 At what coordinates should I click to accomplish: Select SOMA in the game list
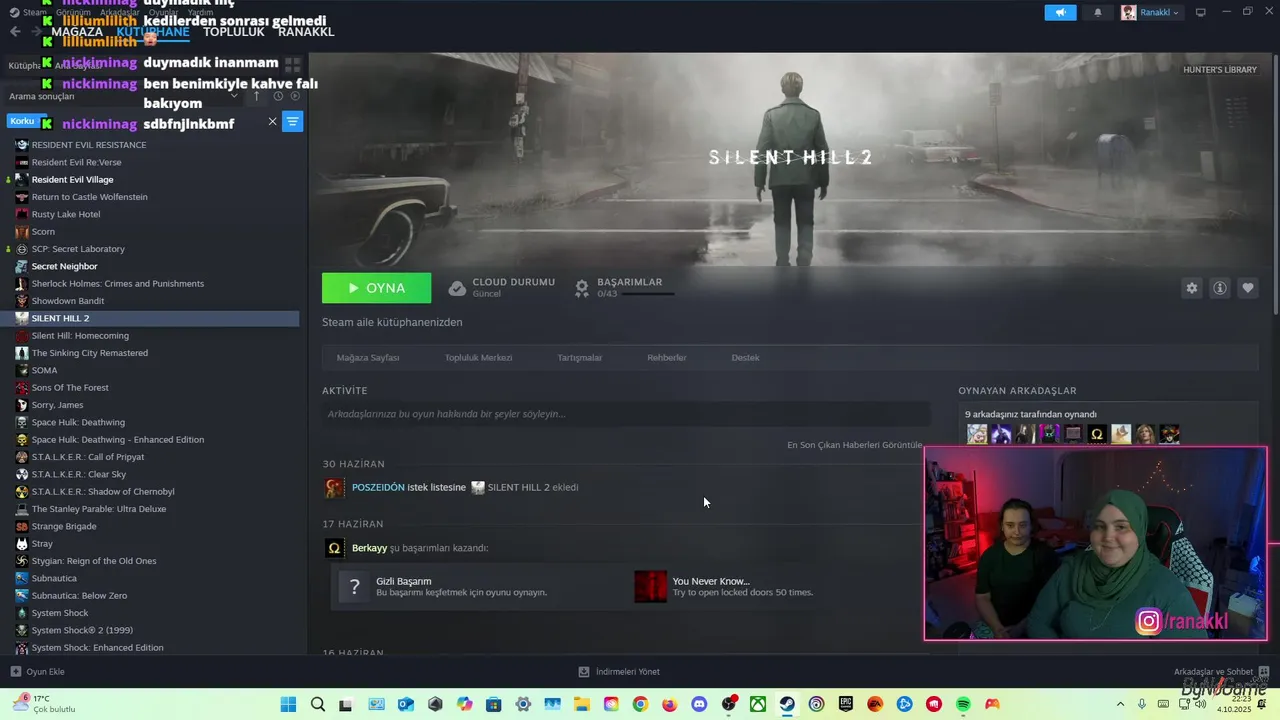click(x=44, y=370)
